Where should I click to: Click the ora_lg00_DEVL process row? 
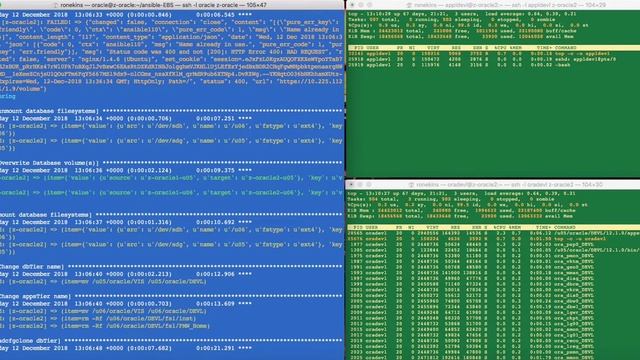(471, 324)
